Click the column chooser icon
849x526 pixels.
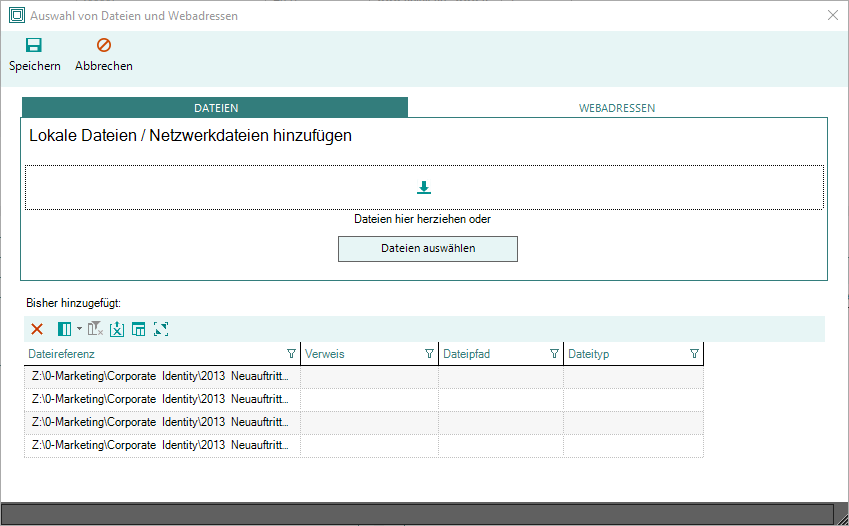(64, 329)
